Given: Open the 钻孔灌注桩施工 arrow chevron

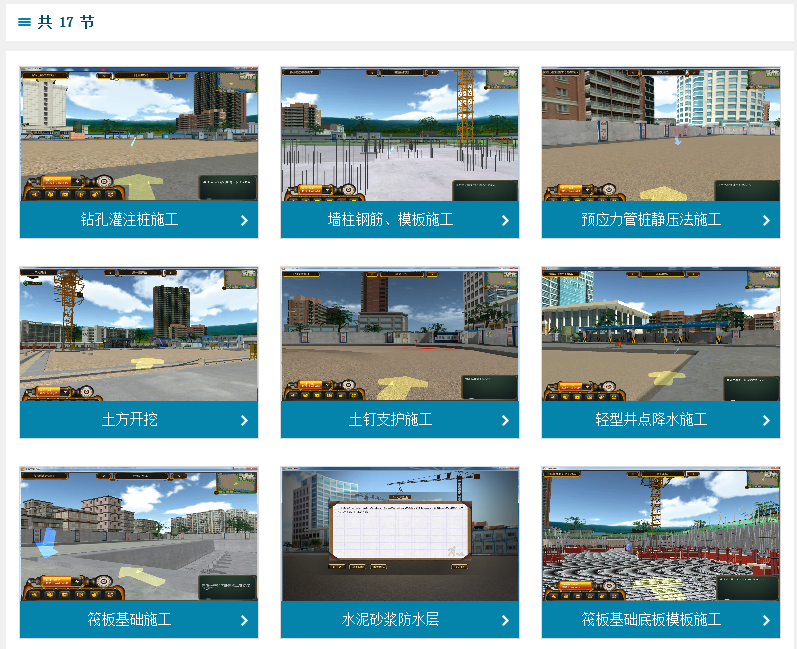Looking at the screenshot, I should click(244, 220).
